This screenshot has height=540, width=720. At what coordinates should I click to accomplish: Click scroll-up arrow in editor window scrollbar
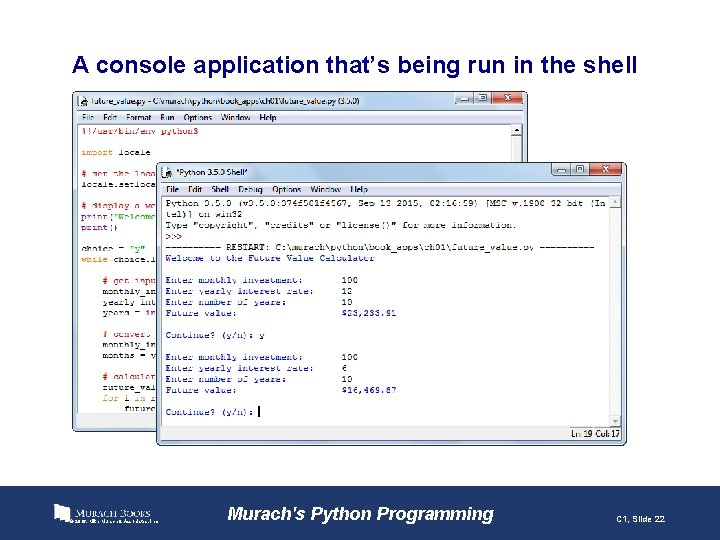(517, 130)
